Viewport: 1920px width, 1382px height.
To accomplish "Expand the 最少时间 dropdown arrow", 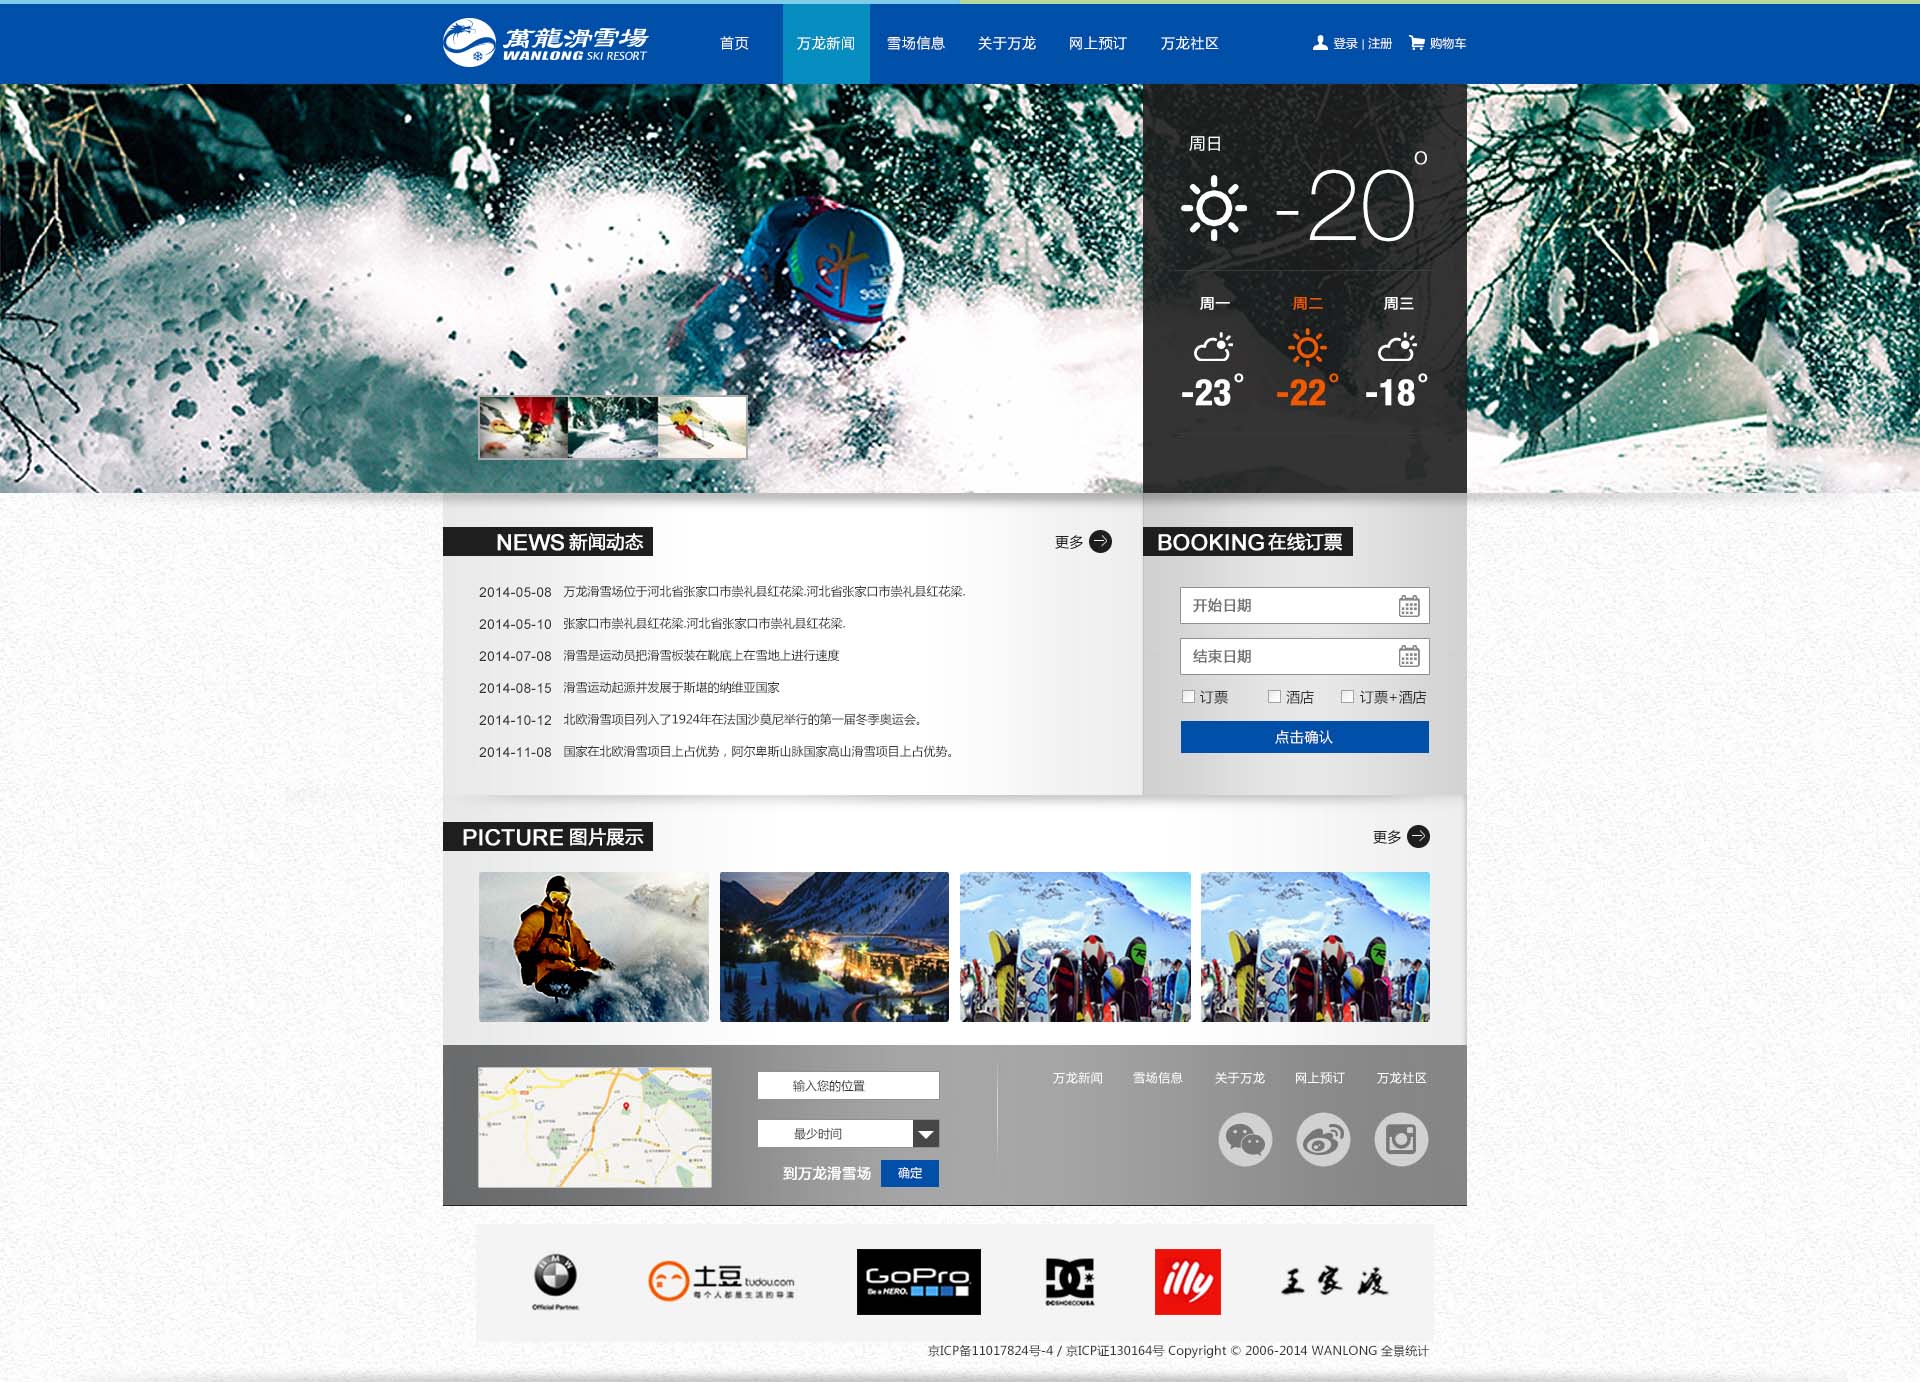I will coord(926,1134).
